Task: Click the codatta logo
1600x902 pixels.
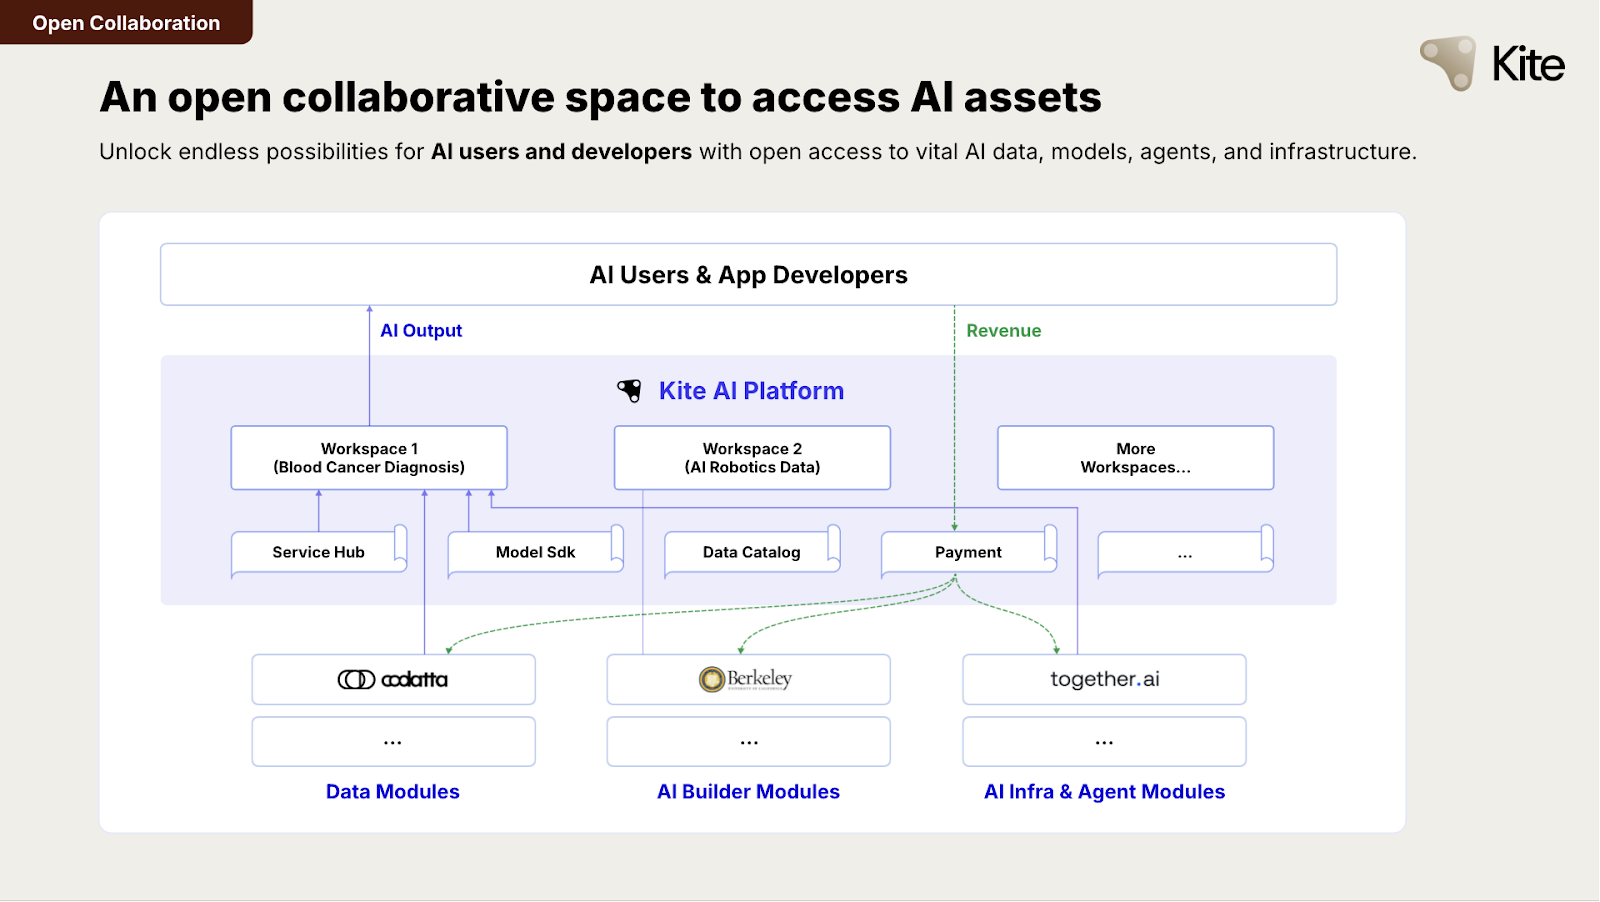Action: (393, 679)
